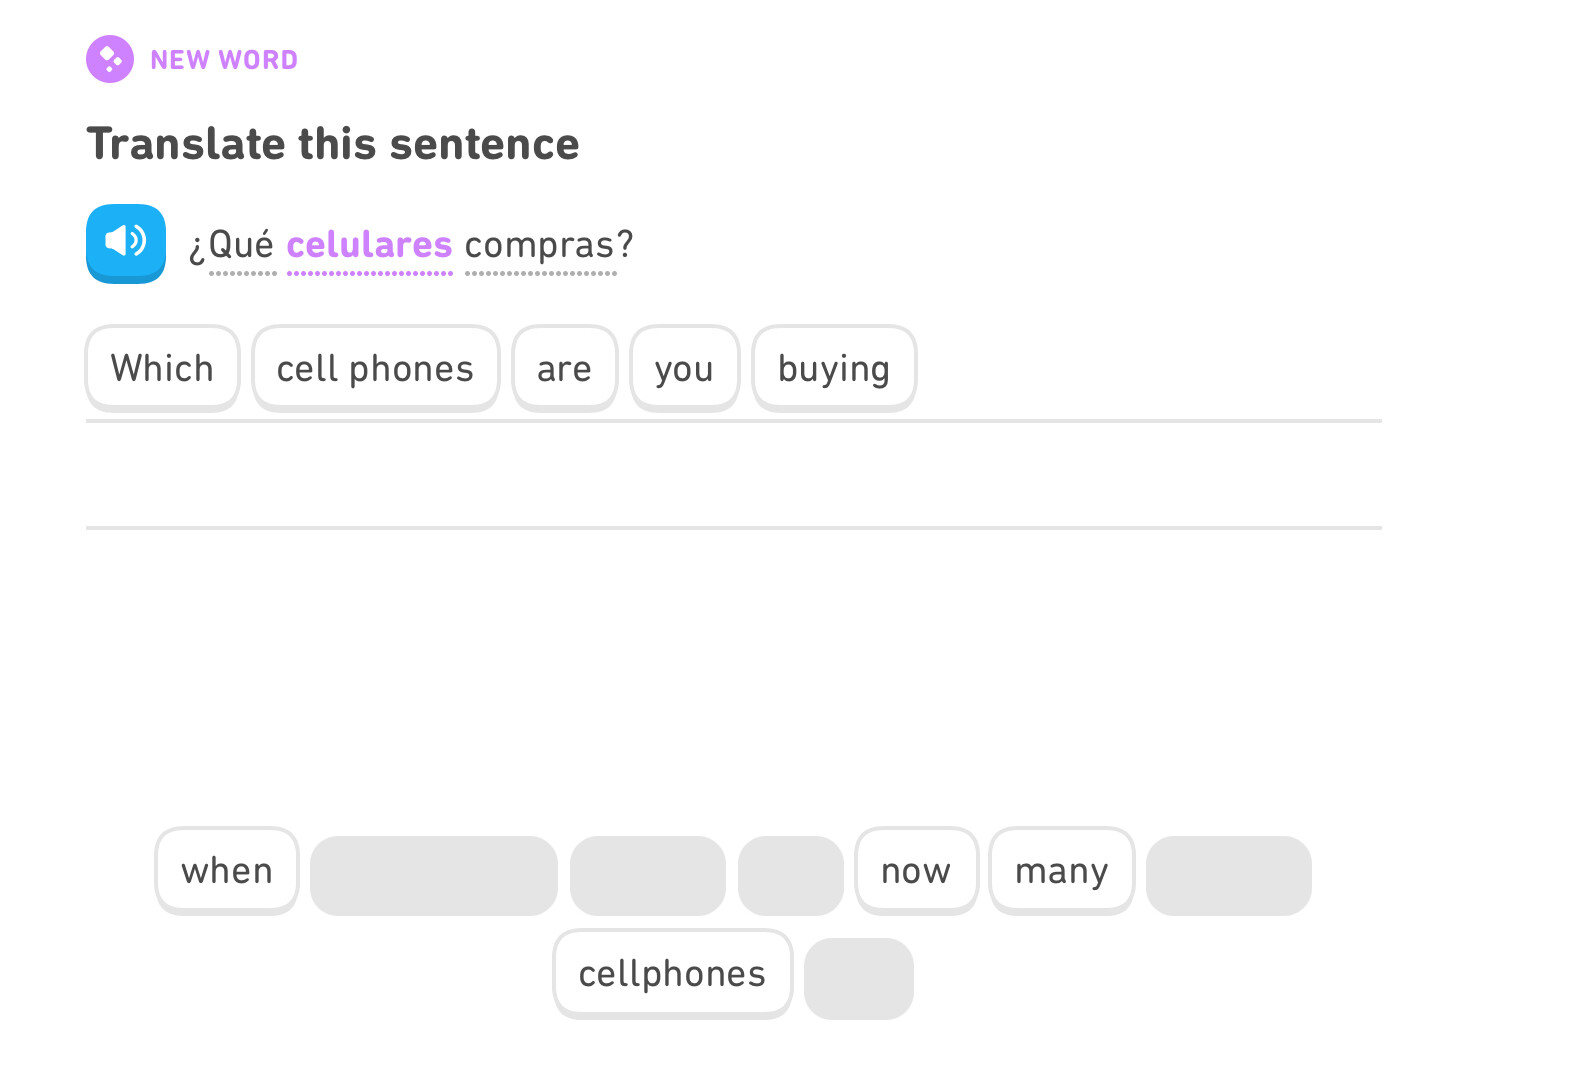Select the "when" word bank tile

227,871
